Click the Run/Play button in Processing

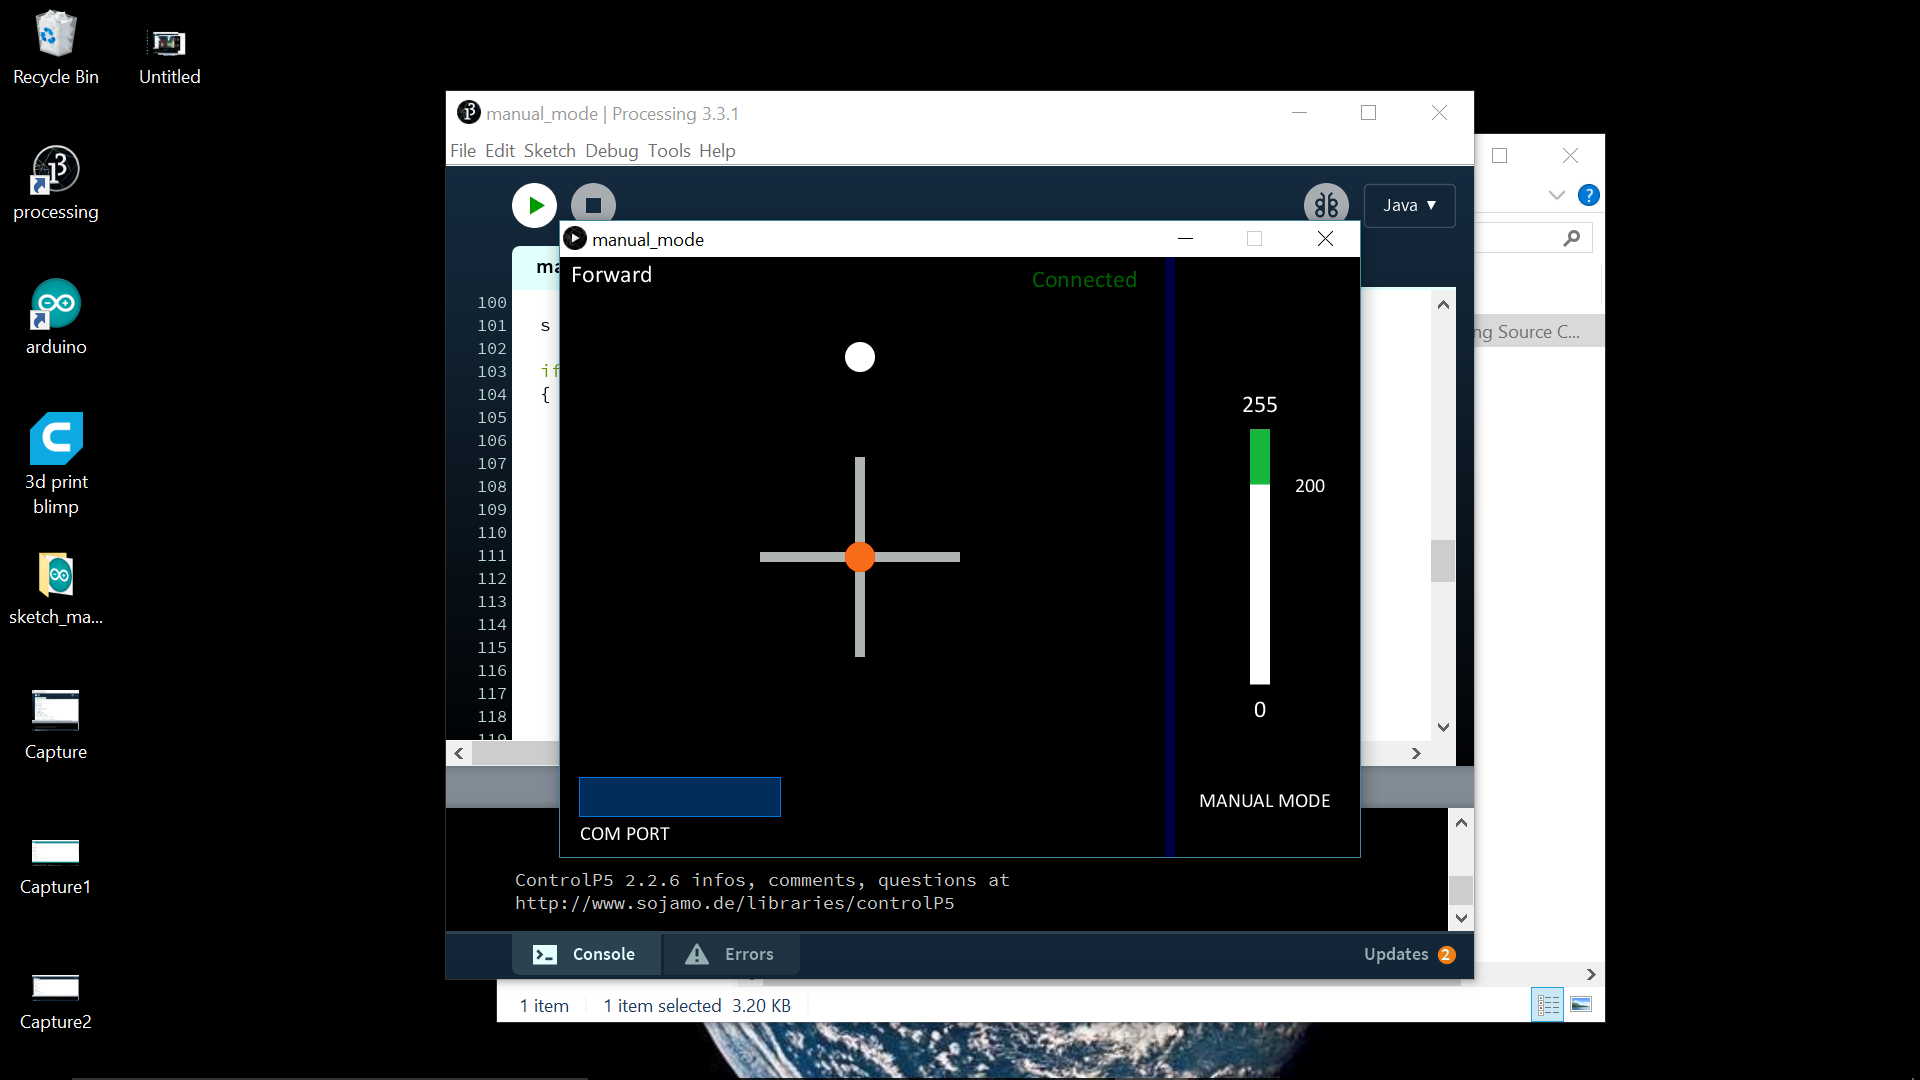pos(534,203)
